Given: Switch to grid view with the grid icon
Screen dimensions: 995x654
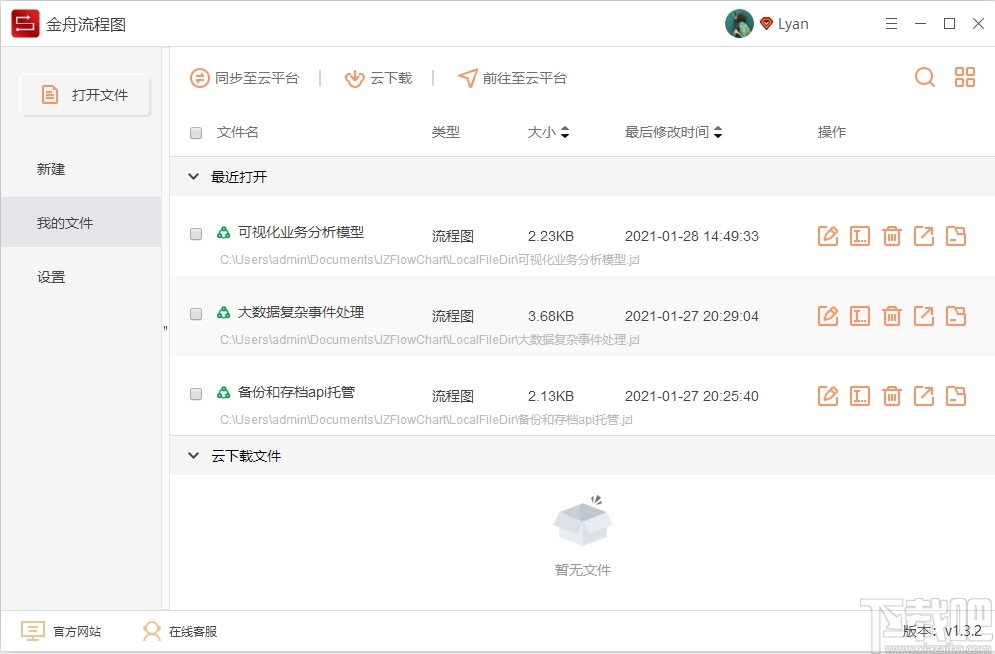Looking at the screenshot, I should 964,77.
